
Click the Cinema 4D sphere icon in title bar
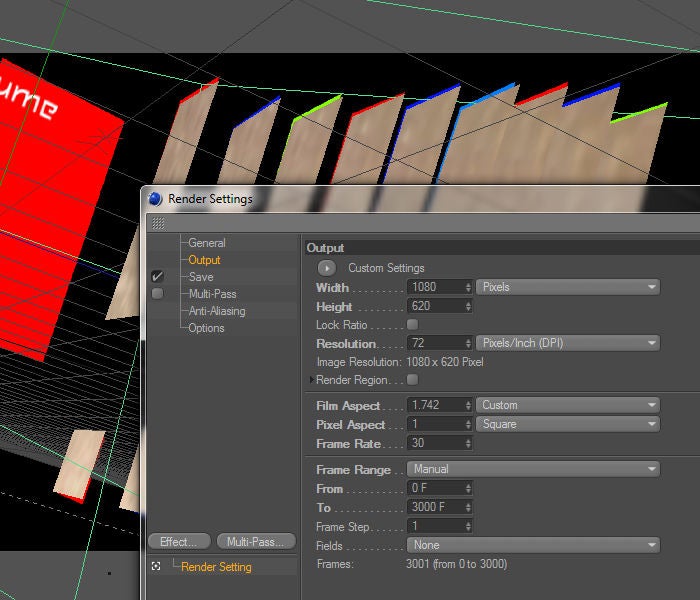[x=155, y=199]
